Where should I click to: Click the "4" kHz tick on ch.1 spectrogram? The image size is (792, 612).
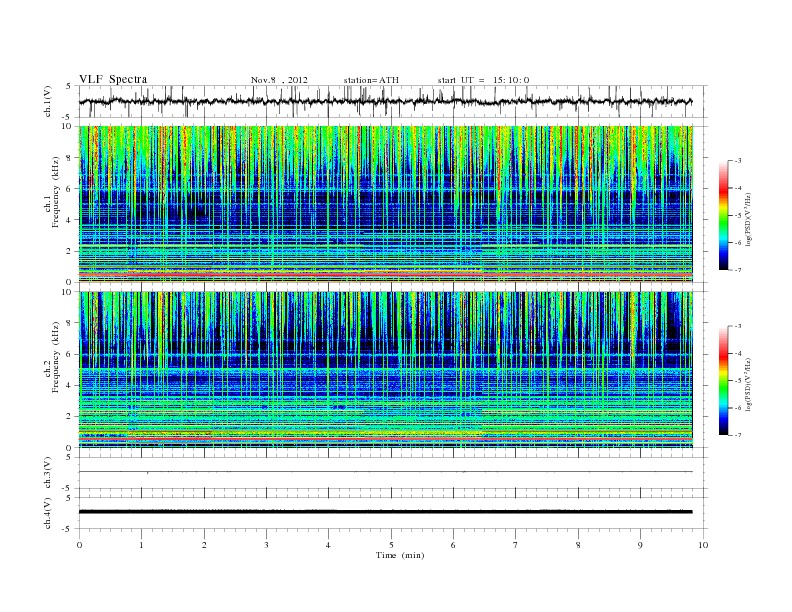(x=69, y=220)
